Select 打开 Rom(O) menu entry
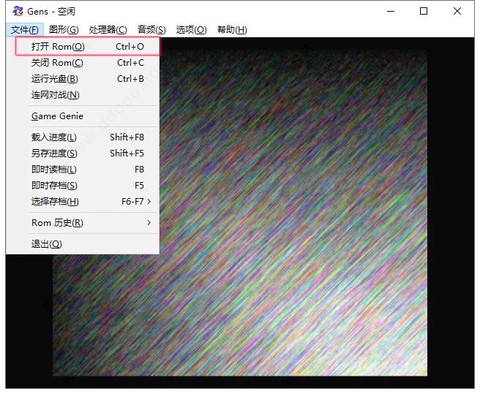Image resolution: width=480 pixels, height=394 pixels. click(x=87, y=46)
